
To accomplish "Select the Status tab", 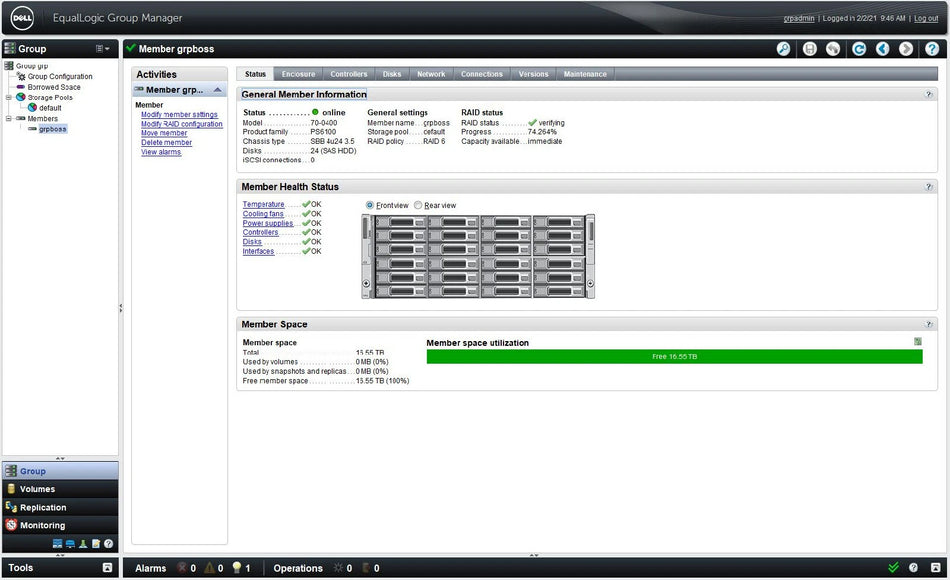I will [x=255, y=74].
